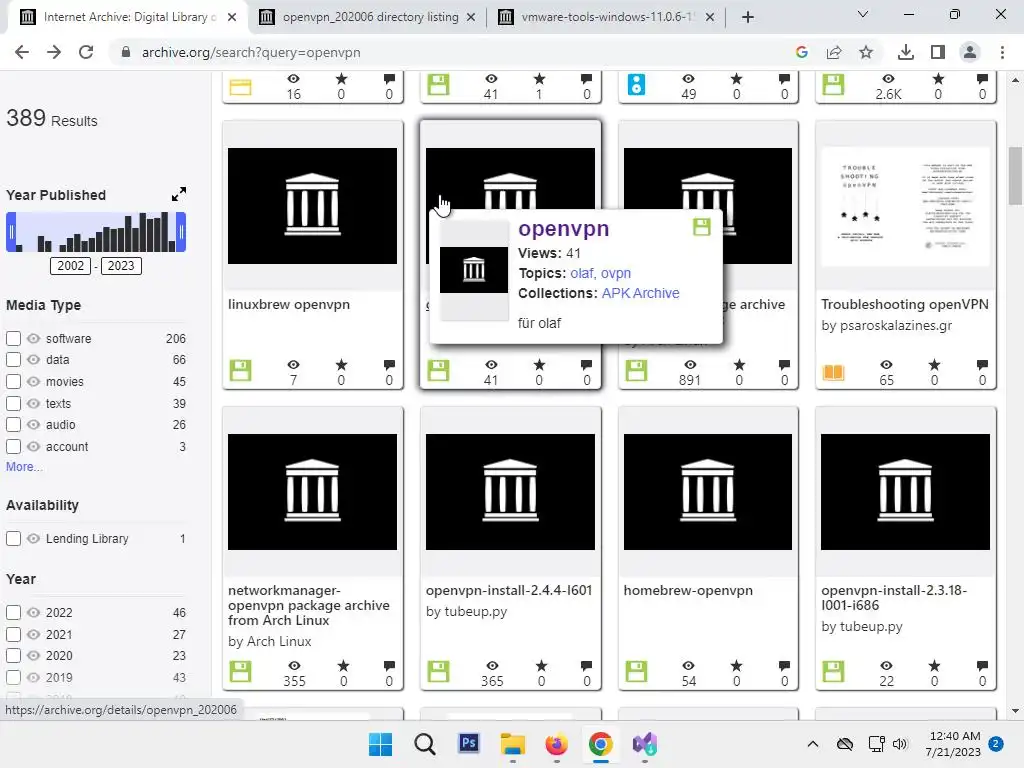Click the olaf topic link
The width and height of the screenshot is (1024, 768).
coord(582,273)
